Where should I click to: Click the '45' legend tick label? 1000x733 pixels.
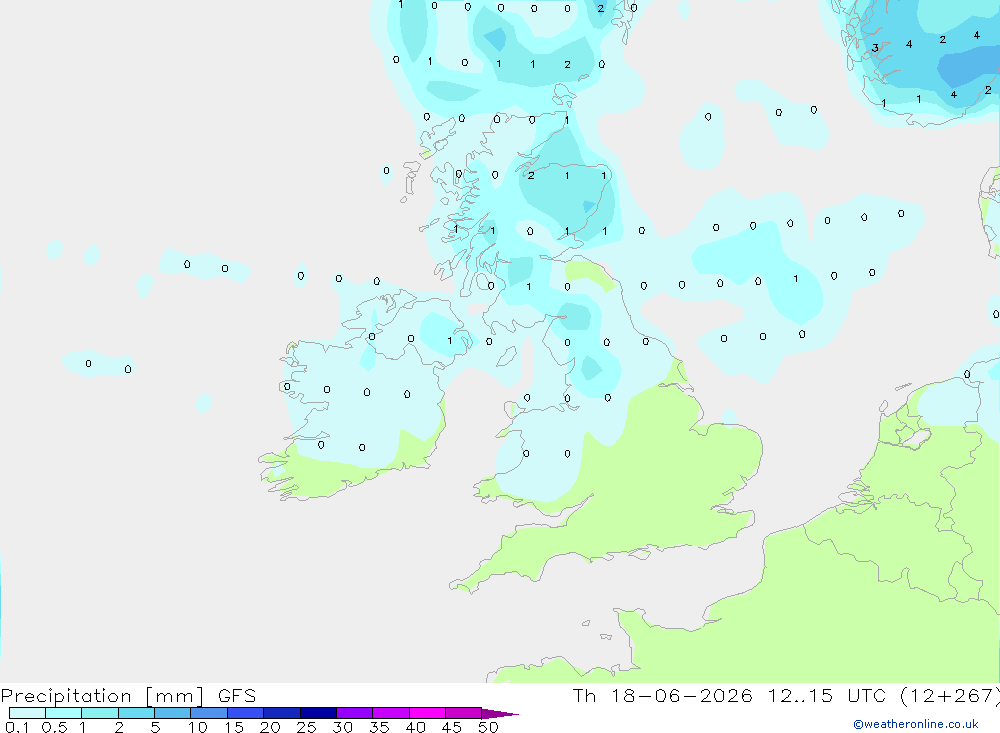(452, 727)
